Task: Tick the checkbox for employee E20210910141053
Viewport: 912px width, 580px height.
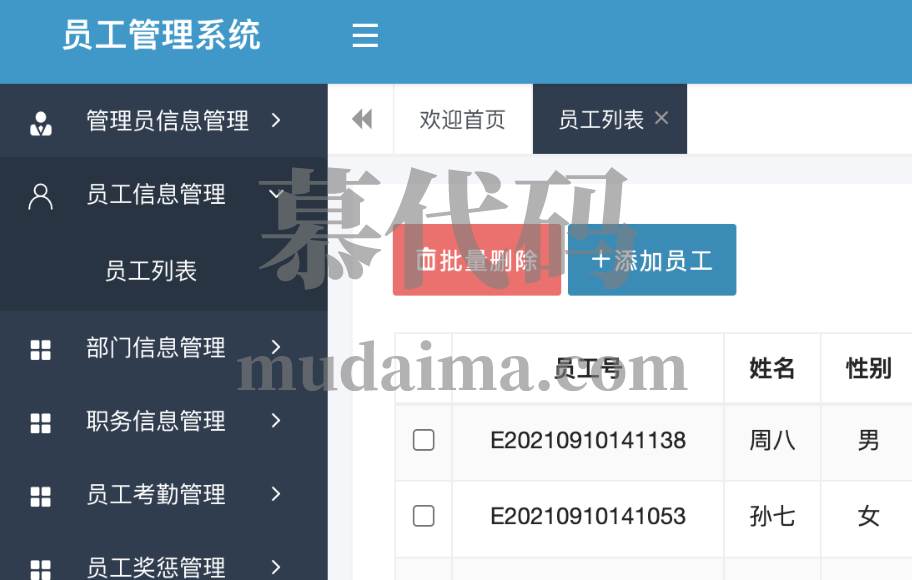Action: [424, 516]
